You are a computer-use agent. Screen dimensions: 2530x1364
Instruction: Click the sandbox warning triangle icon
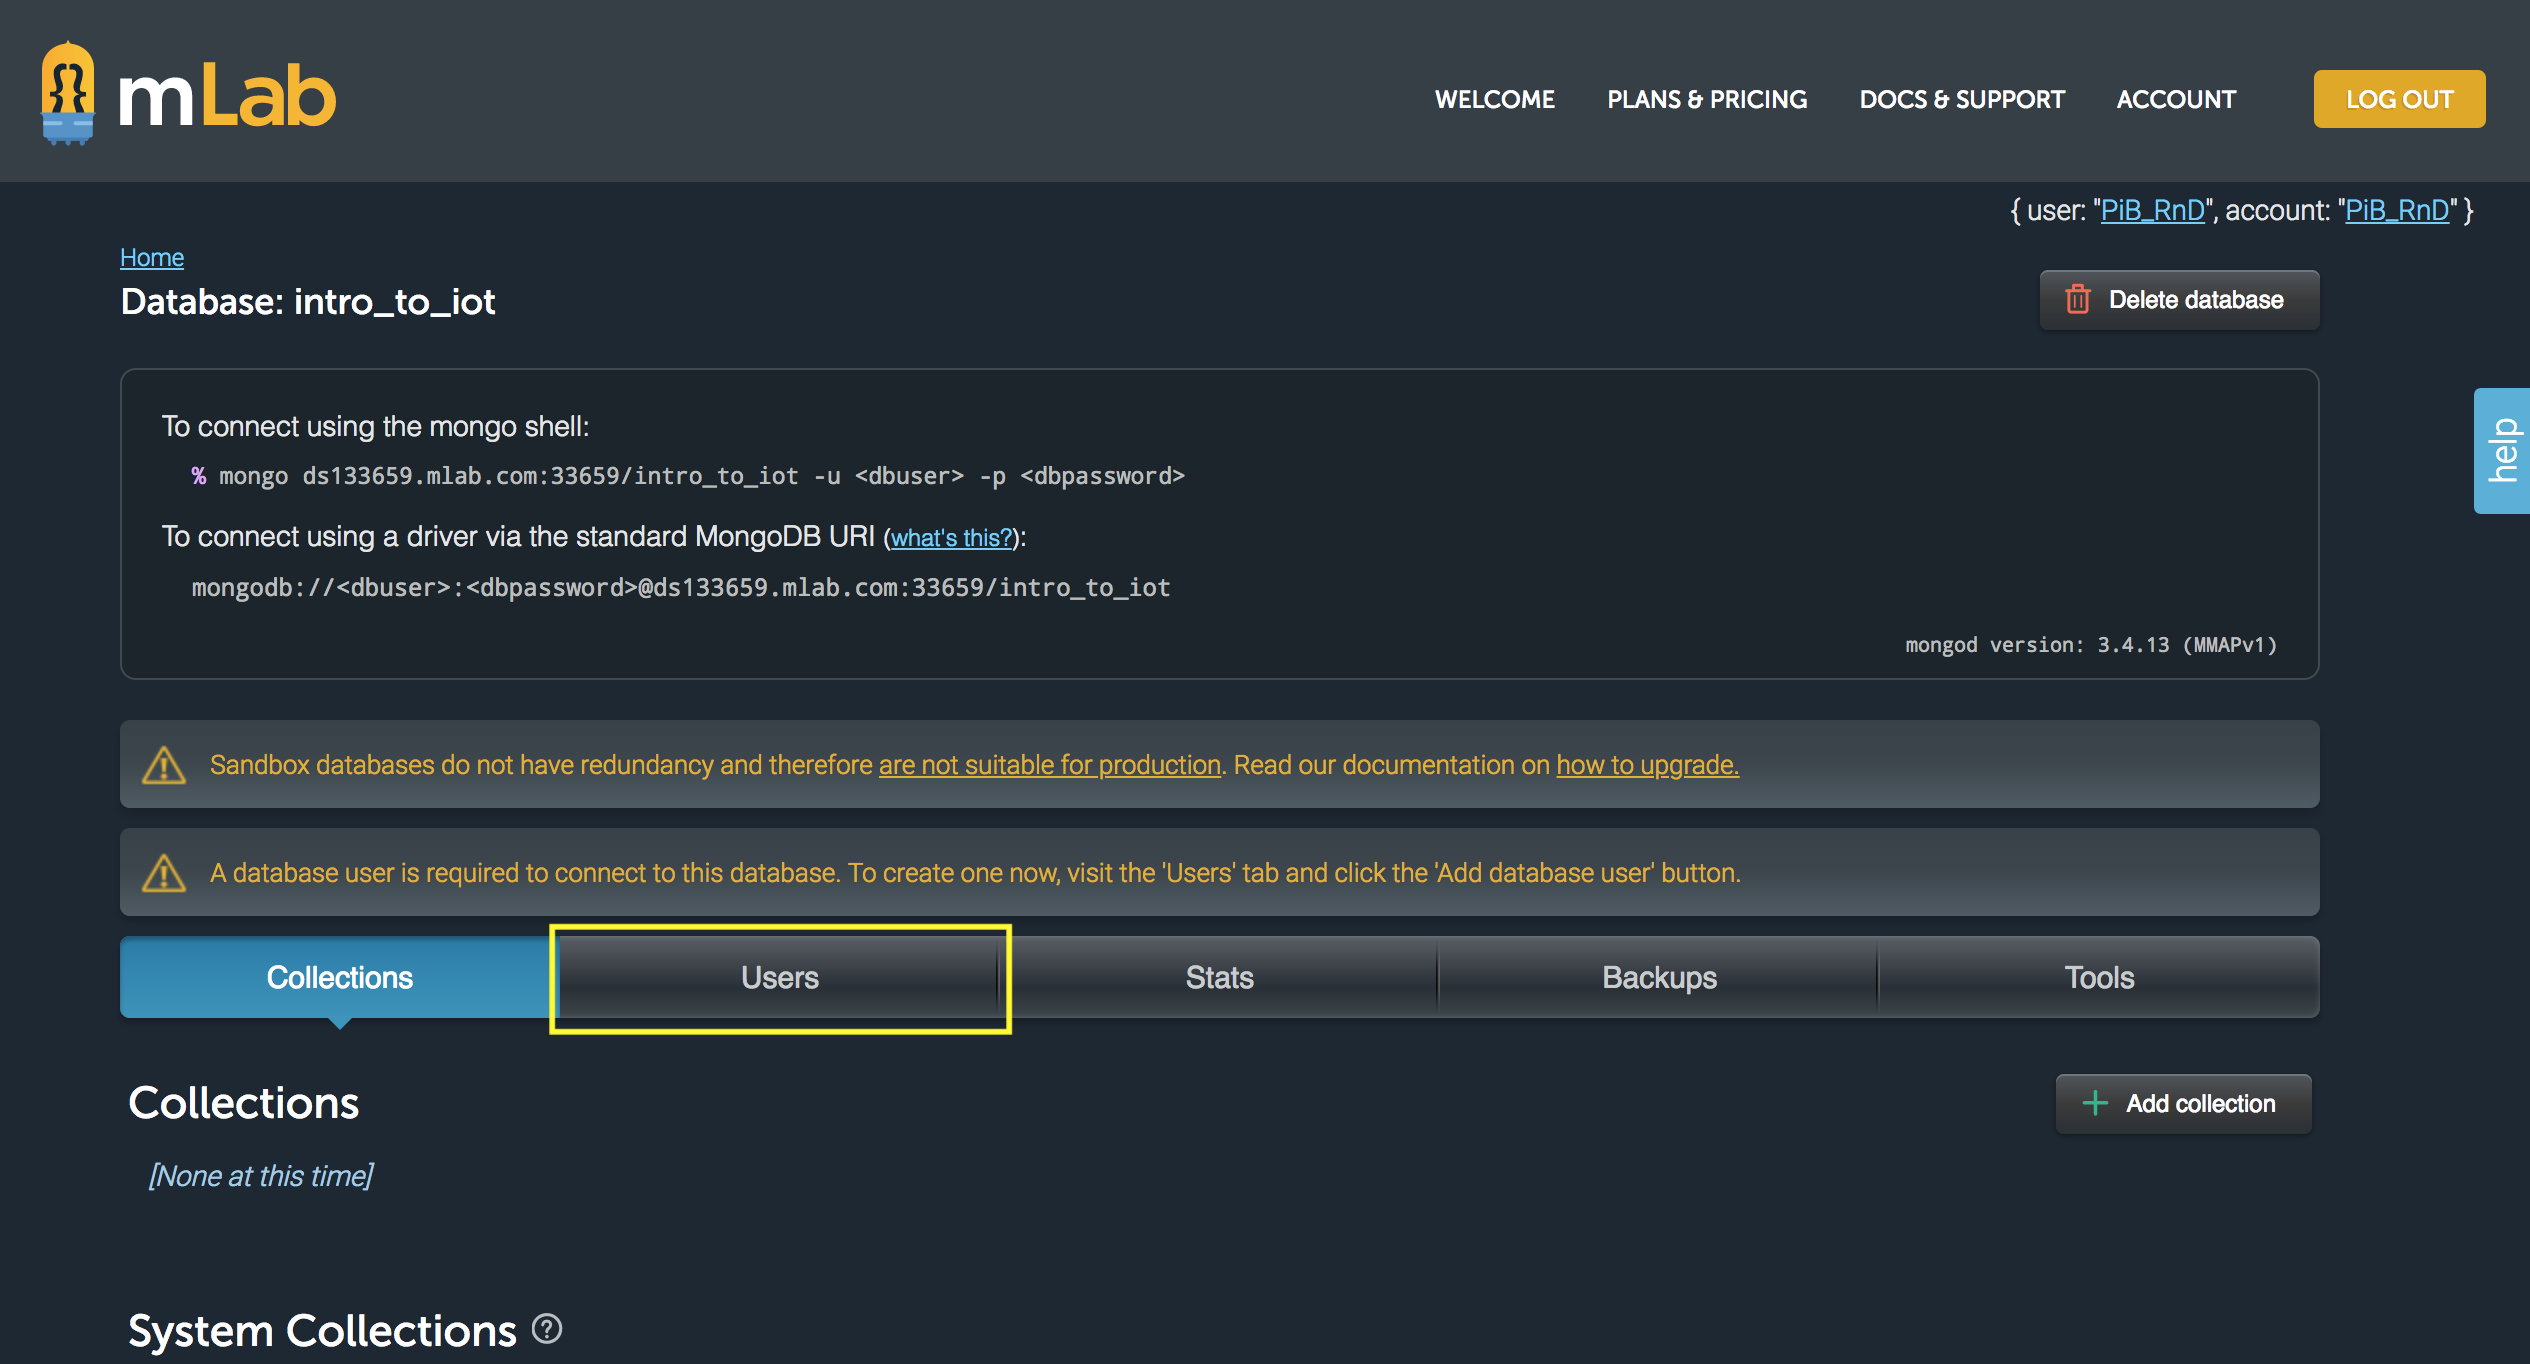[164, 766]
